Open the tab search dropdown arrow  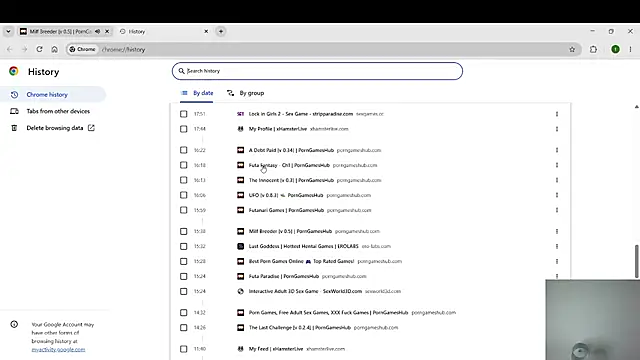tap(8, 31)
